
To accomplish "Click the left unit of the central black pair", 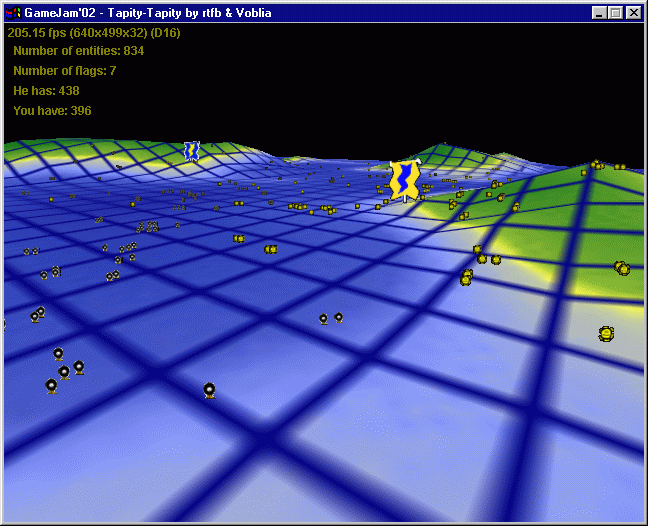I will 323,319.
